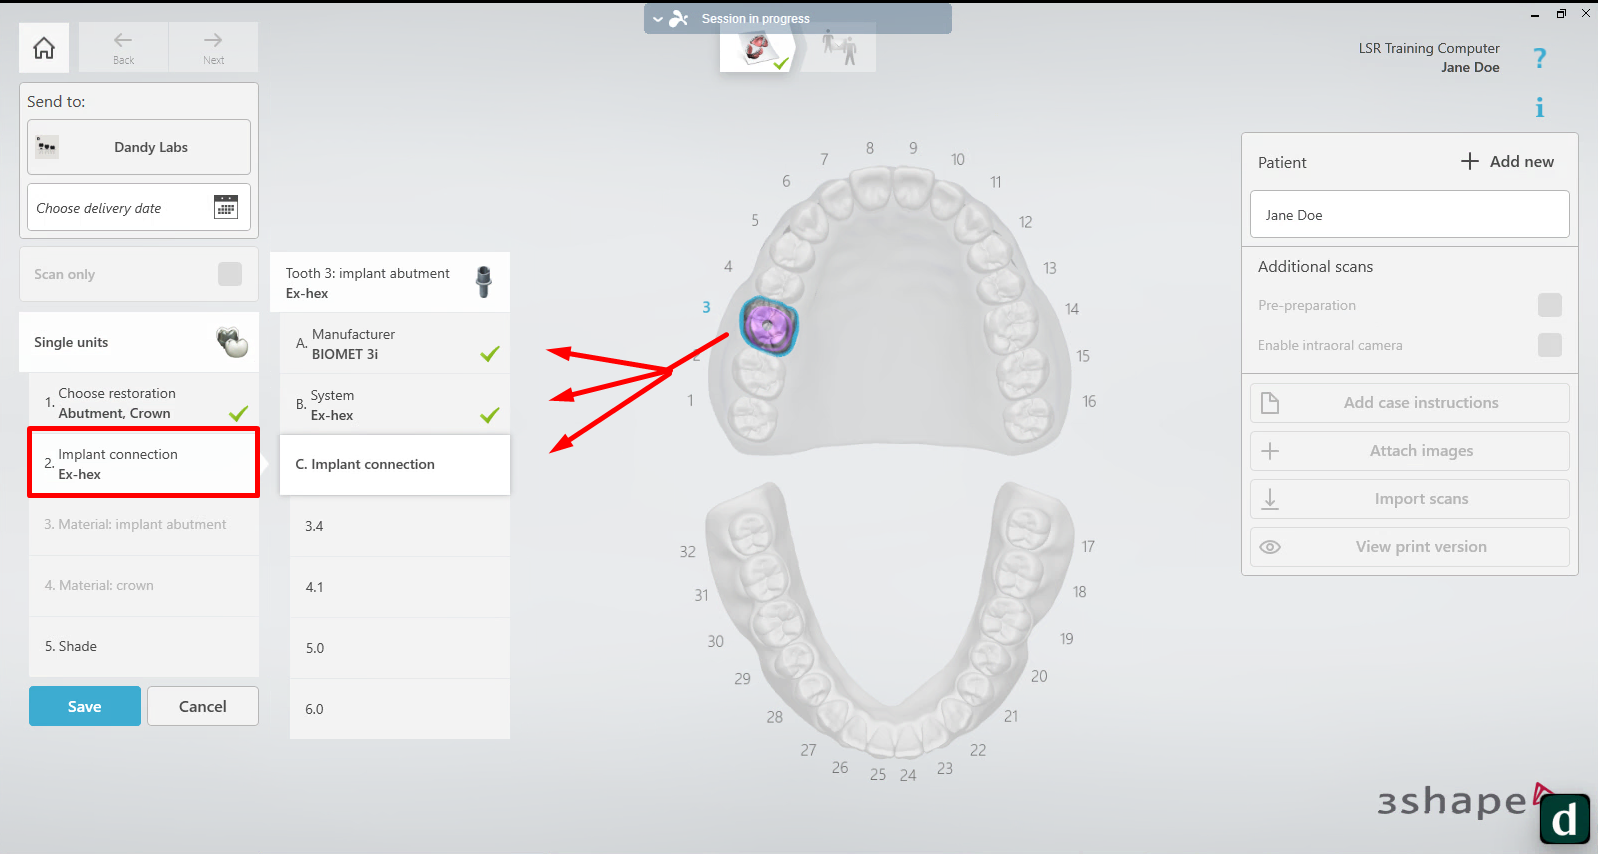Image resolution: width=1598 pixels, height=854 pixels.
Task: Open the info icon
Action: pyautogui.click(x=1539, y=107)
